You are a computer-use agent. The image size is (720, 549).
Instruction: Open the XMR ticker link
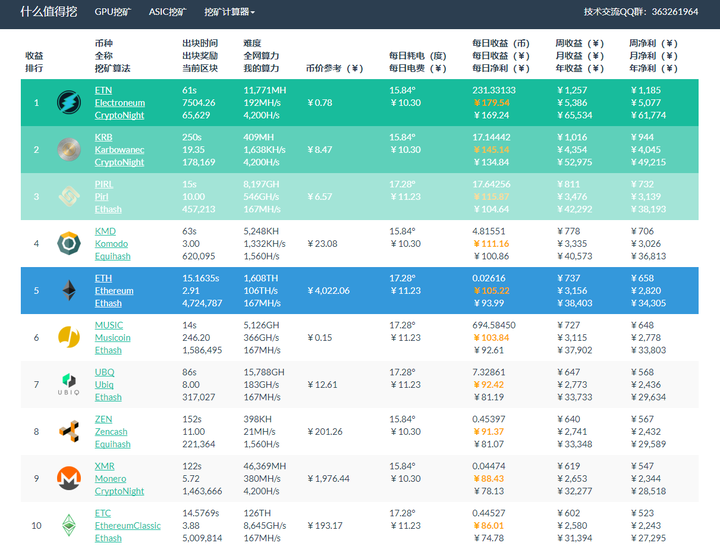[x=105, y=466]
